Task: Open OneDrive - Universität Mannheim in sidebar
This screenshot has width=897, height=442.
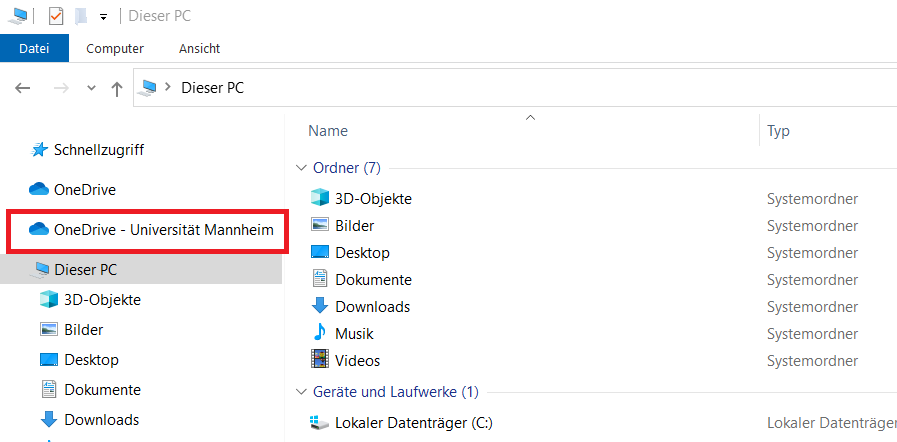Action: click(163, 230)
